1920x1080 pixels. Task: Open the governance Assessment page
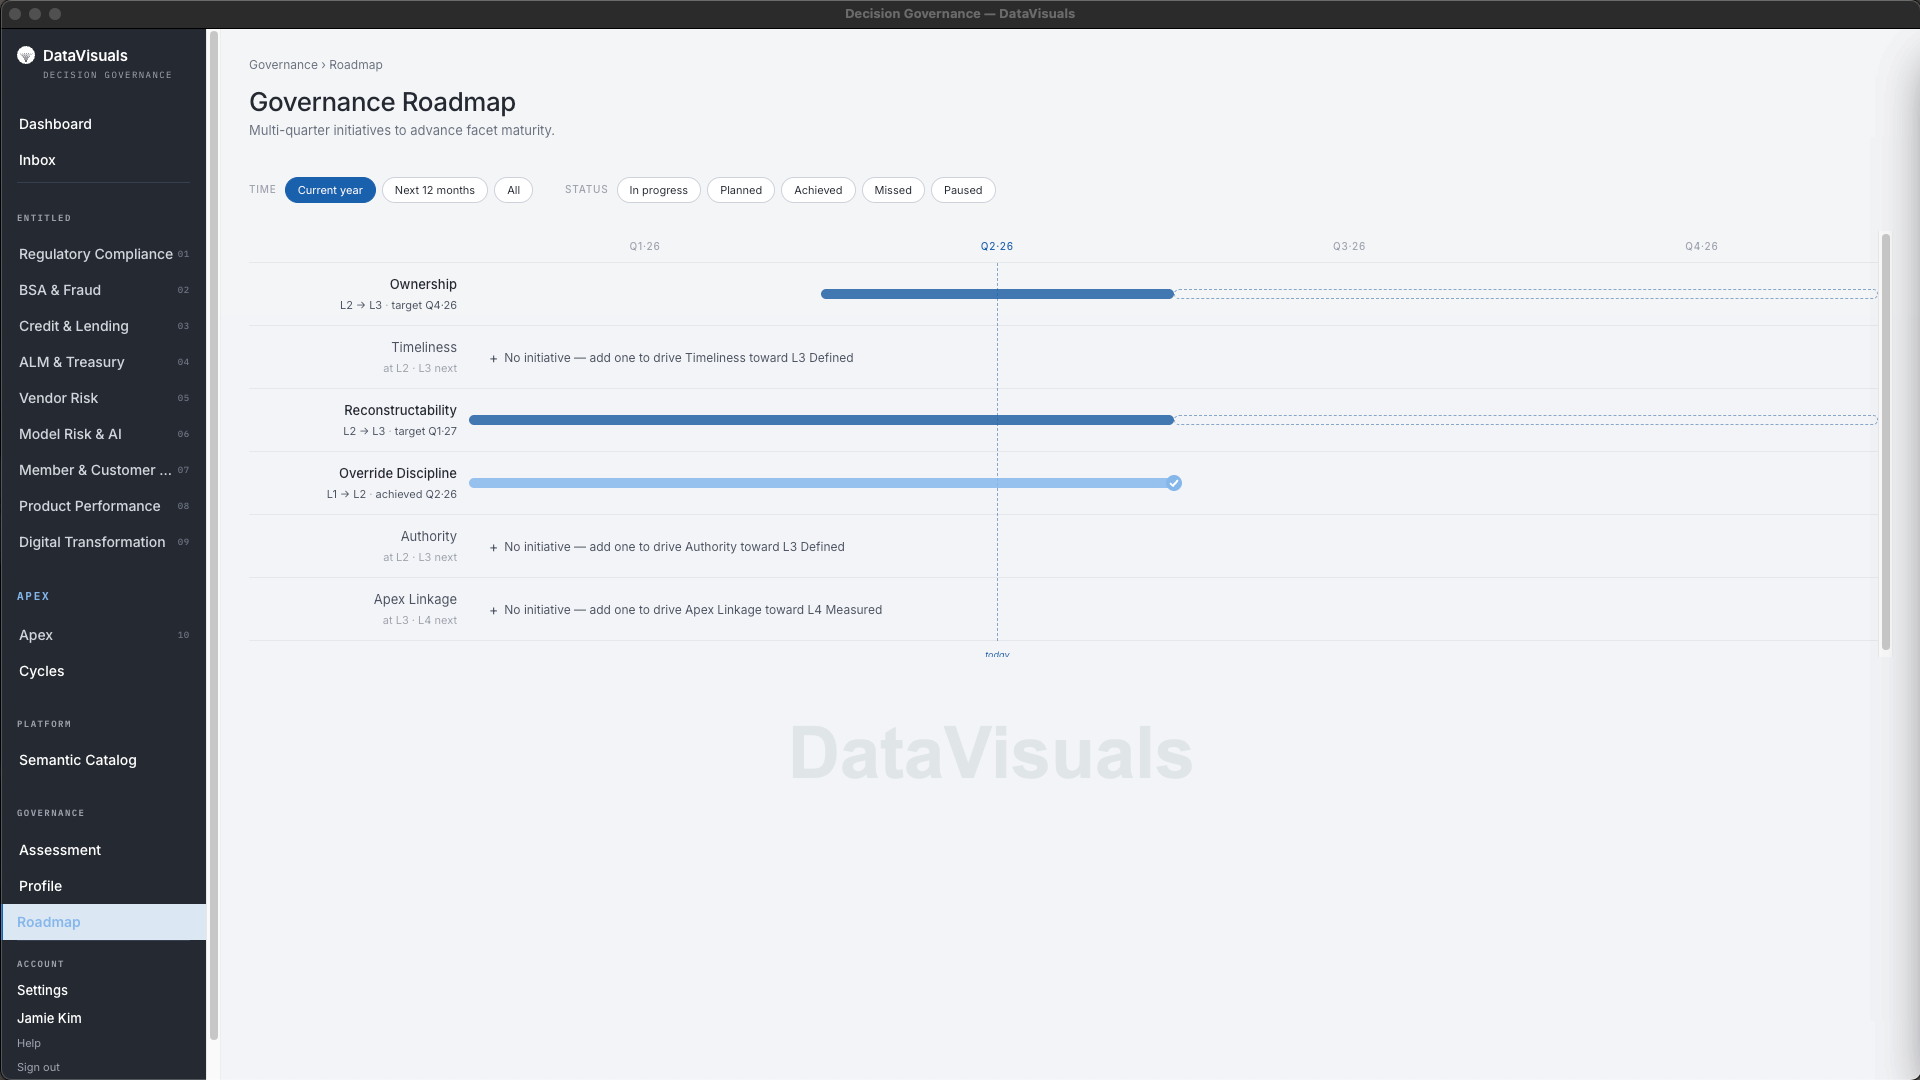coord(104,850)
